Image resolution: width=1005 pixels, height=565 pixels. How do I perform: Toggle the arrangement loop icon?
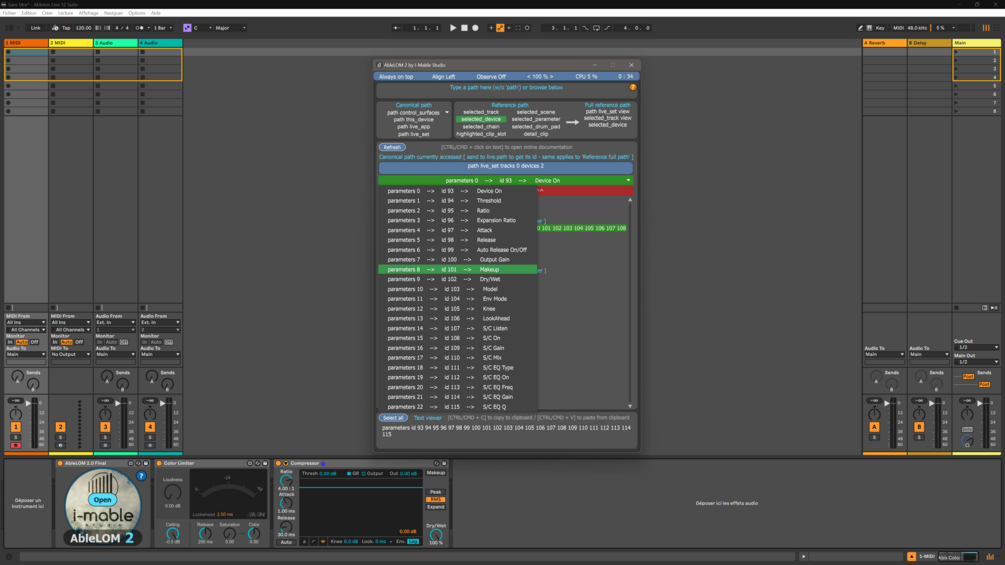(x=596, y=28)
